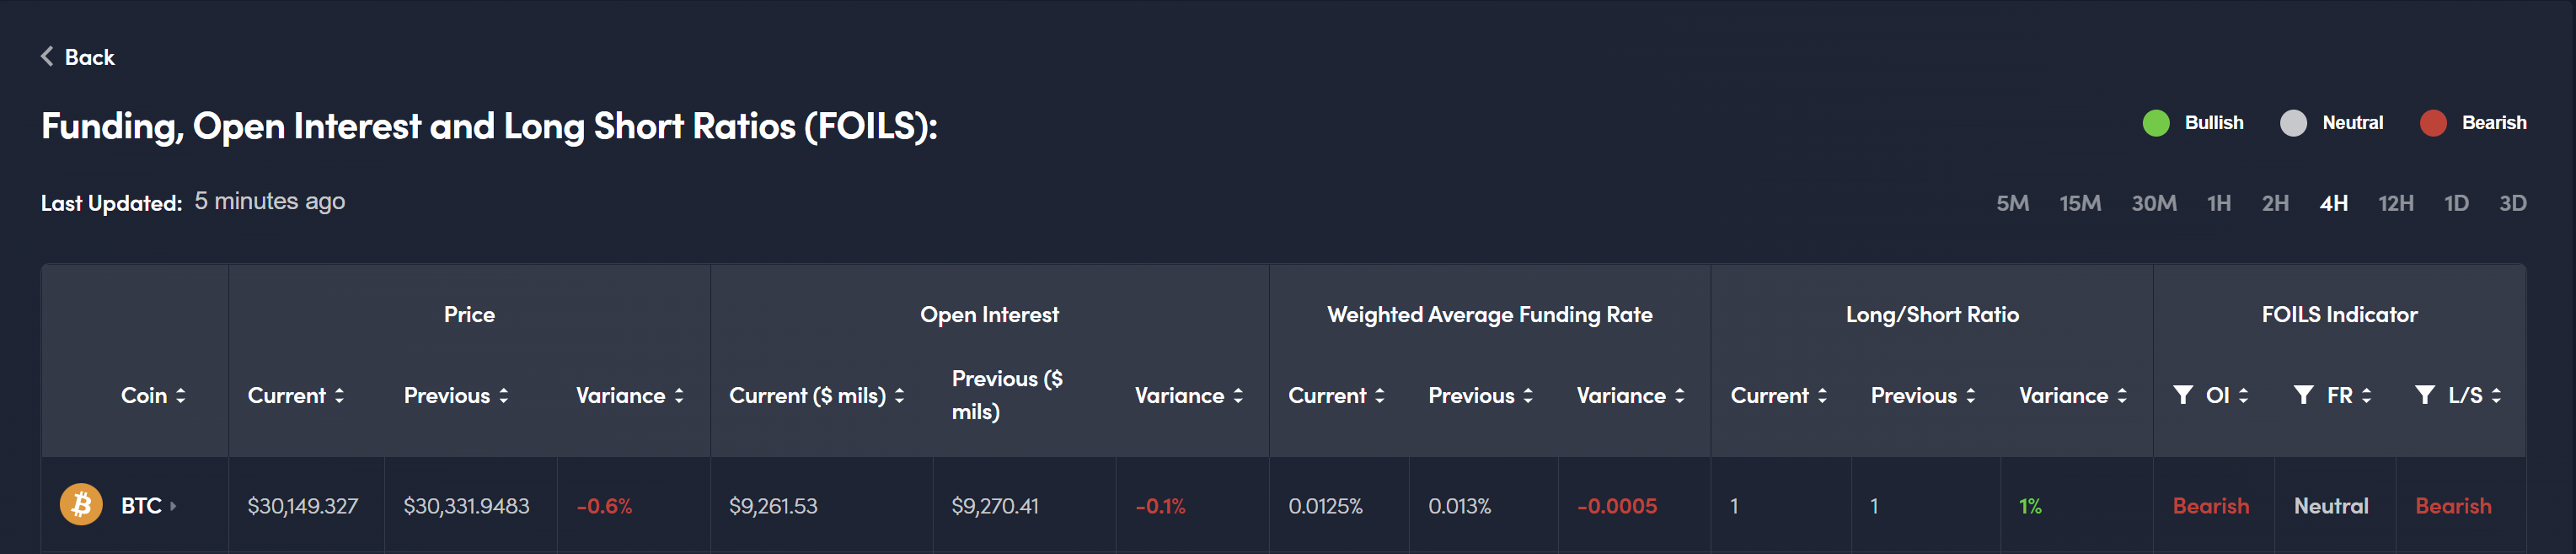Viewport: 2576px width, 554px height.
Task: Click the Bitcoin coin logo icon
Action: (x=81, y=505)
